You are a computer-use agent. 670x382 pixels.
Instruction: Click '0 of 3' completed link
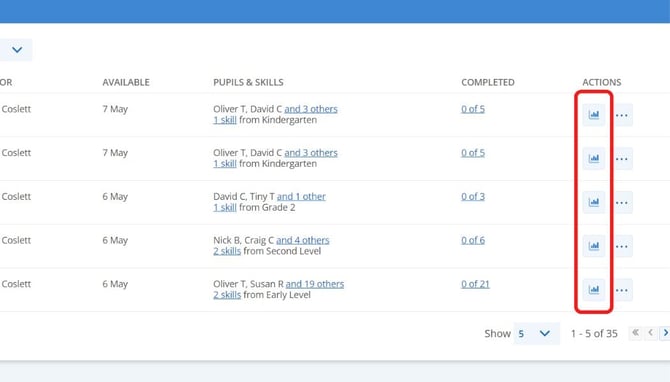(473, 197)
